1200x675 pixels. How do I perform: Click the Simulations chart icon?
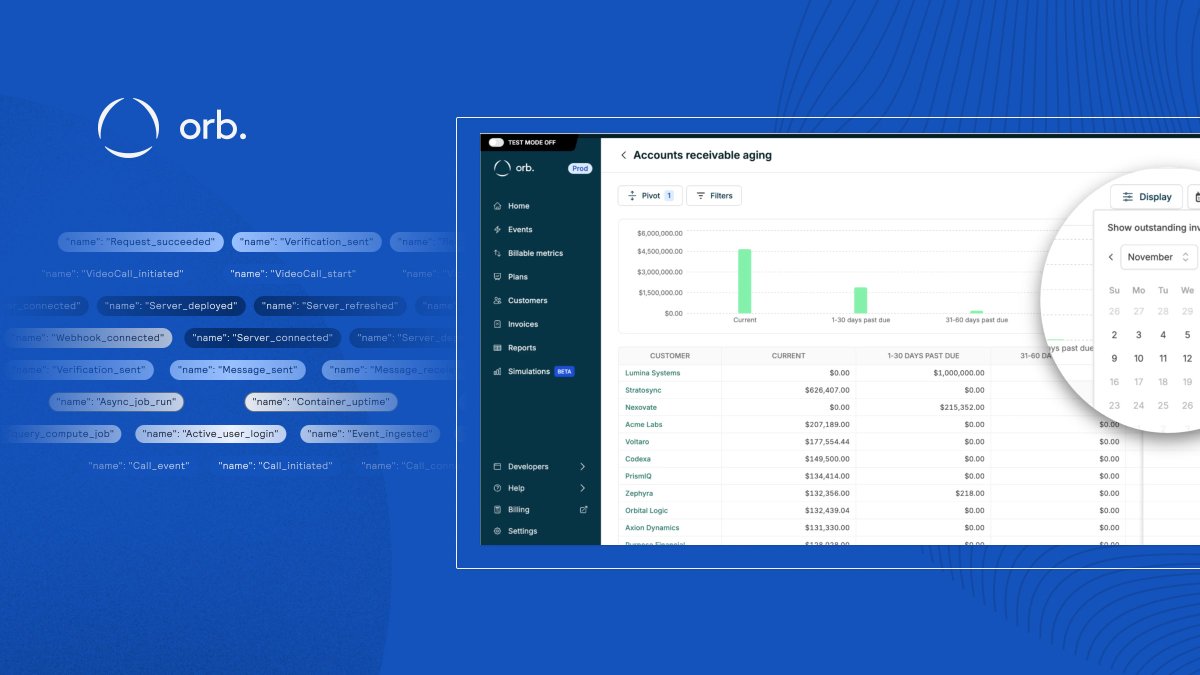(497, 371)
